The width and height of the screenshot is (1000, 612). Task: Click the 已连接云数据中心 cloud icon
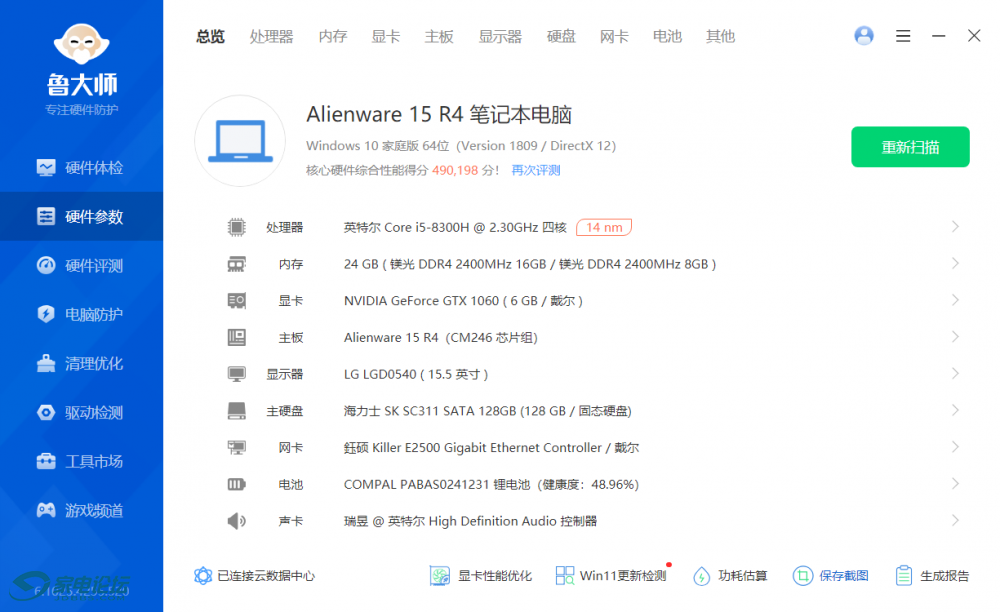pos(203,576)
